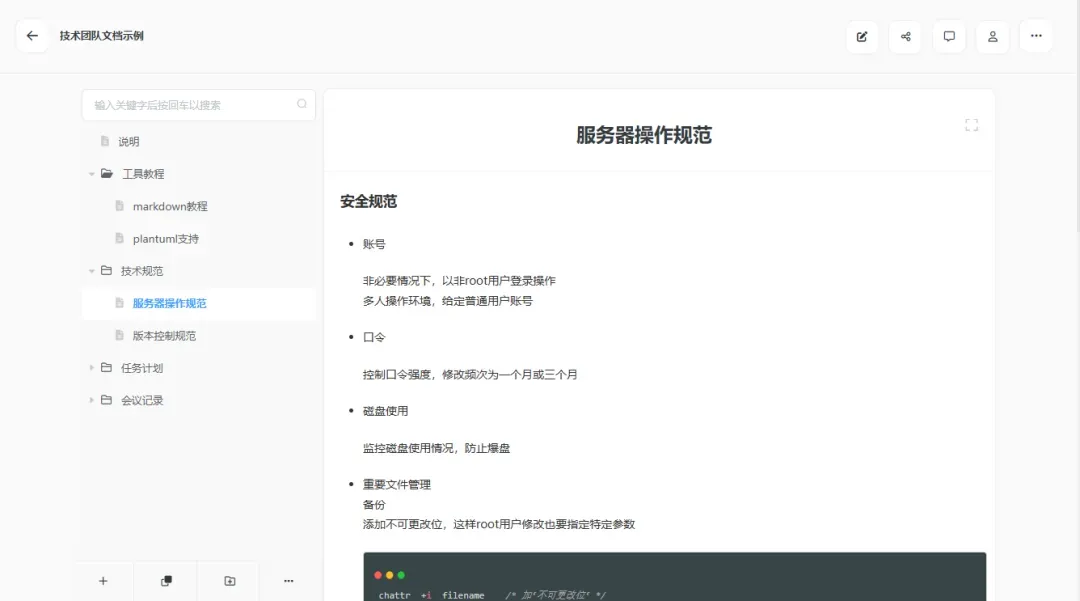Open the markdown教程 document

[x=170, y=206]
